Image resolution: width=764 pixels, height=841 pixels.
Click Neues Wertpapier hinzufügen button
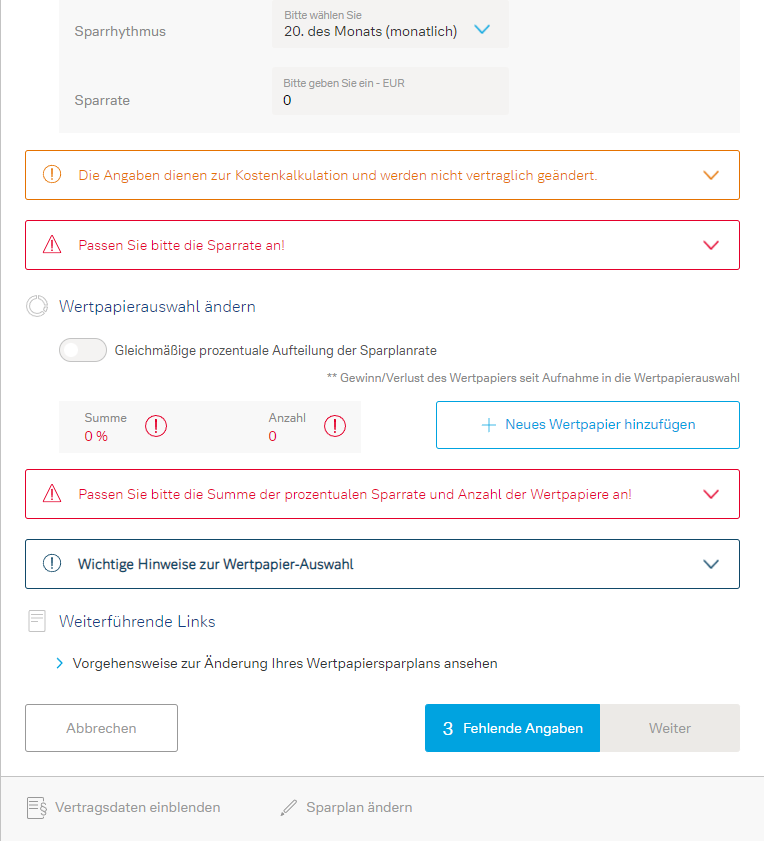pos(588,425)
